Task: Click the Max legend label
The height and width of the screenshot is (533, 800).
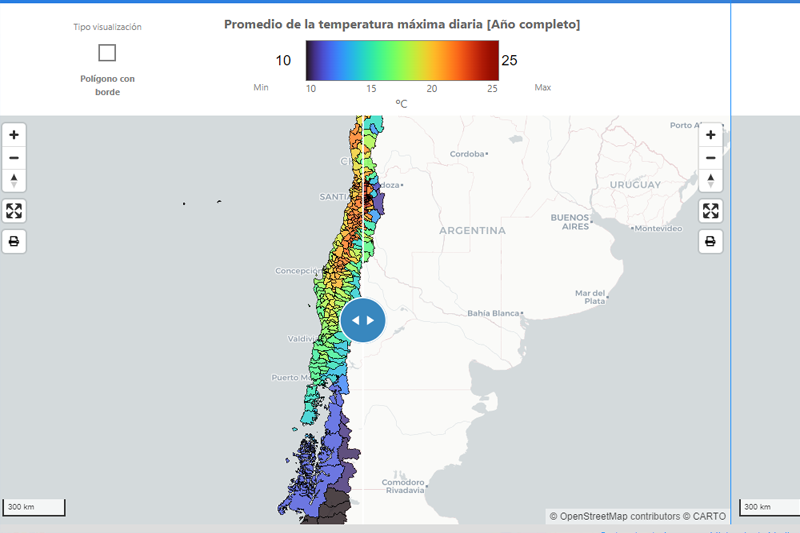Action: (x=543, y=87)
